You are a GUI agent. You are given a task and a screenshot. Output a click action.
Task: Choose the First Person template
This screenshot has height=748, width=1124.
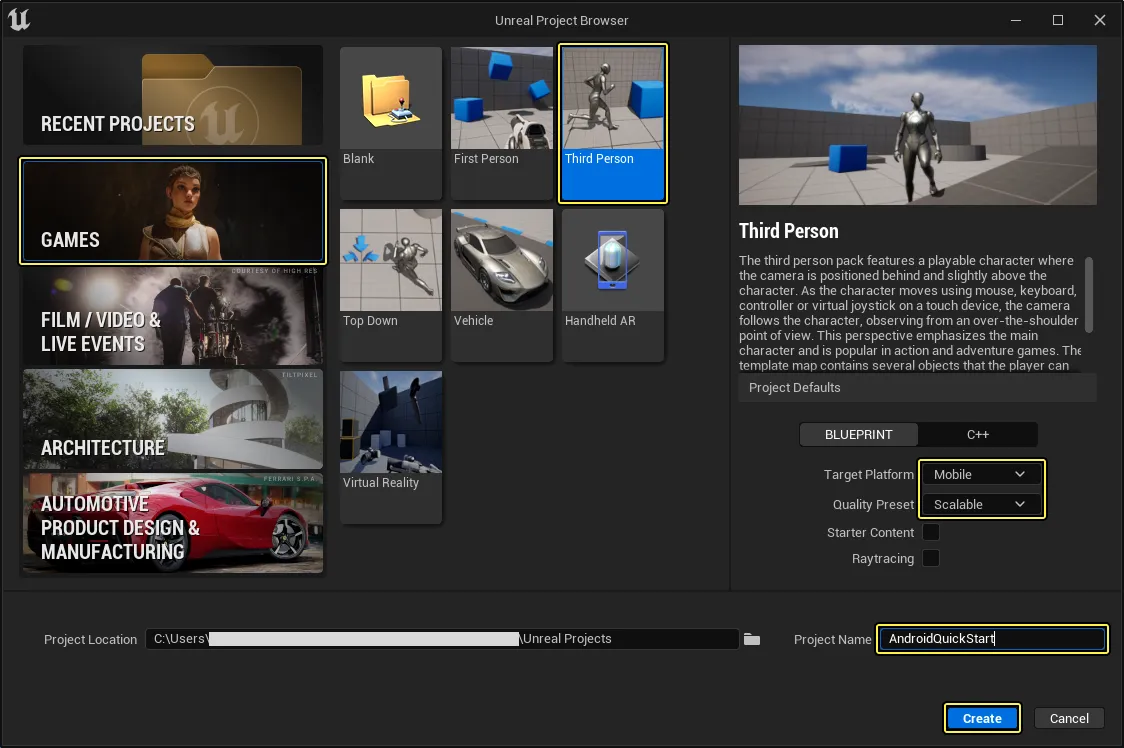(x=502, y=123)
